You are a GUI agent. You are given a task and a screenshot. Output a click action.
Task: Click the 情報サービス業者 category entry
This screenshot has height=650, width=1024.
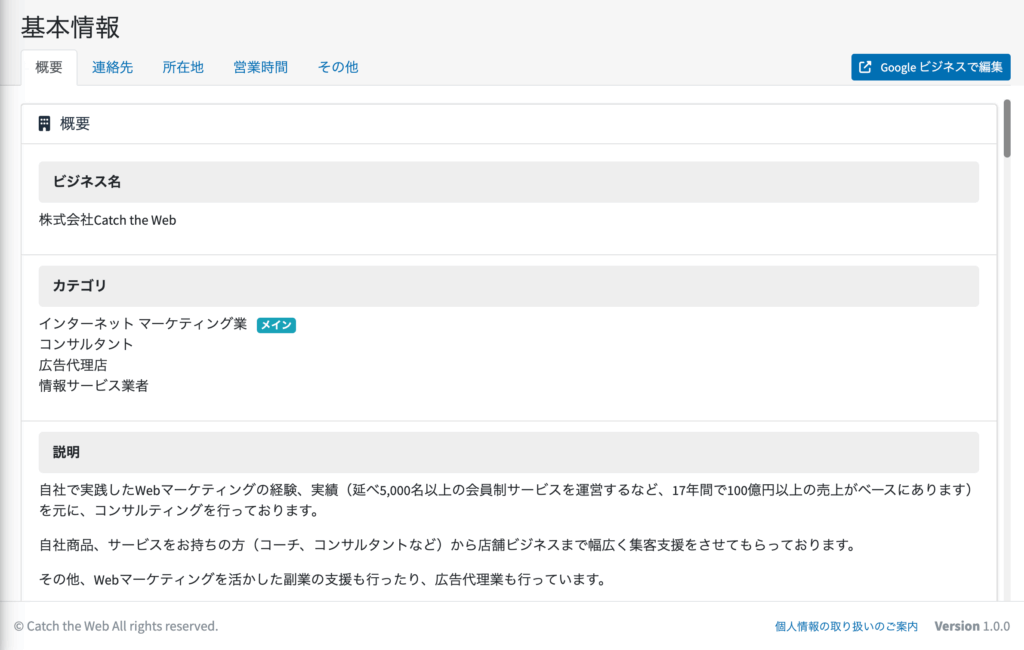coord(93,385)
